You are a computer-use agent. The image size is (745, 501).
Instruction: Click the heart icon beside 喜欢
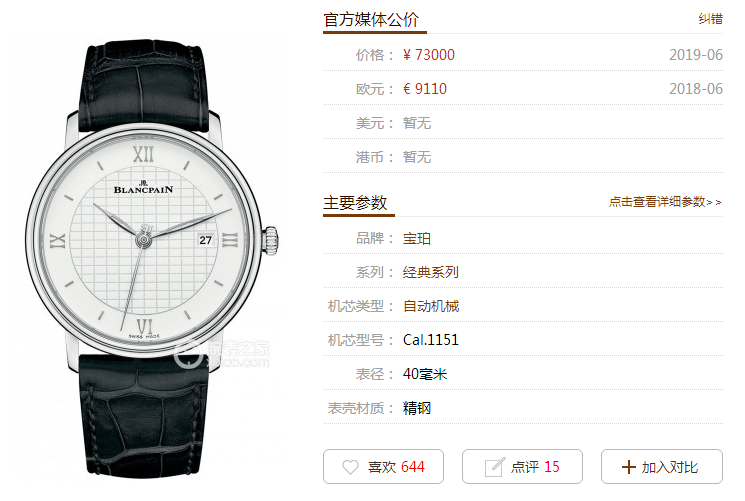coord(350,467)
